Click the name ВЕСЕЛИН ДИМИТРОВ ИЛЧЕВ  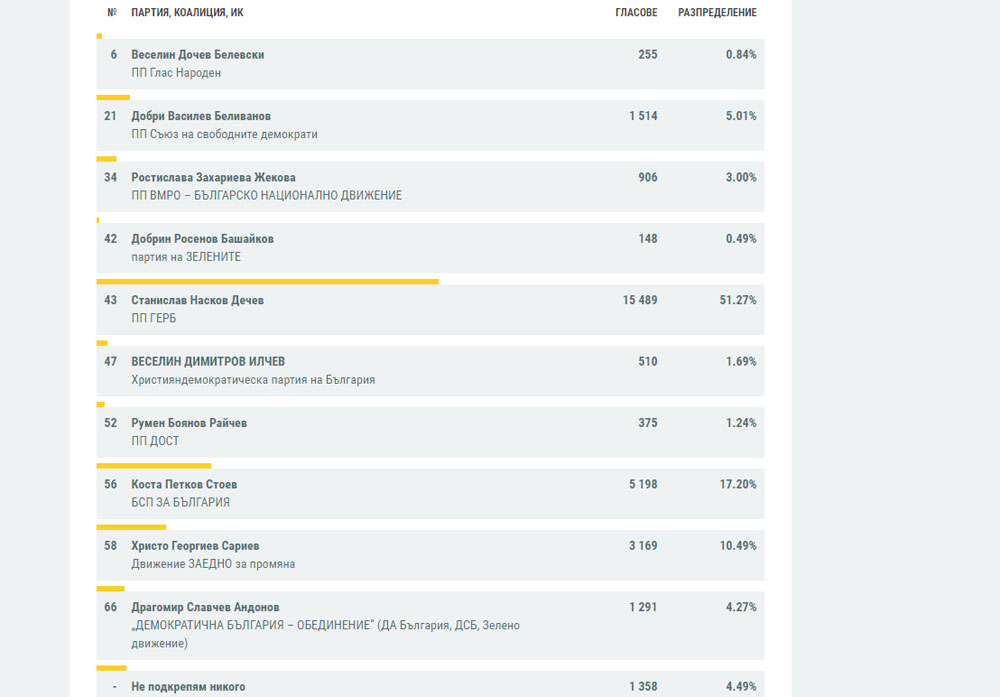[208, 362]
